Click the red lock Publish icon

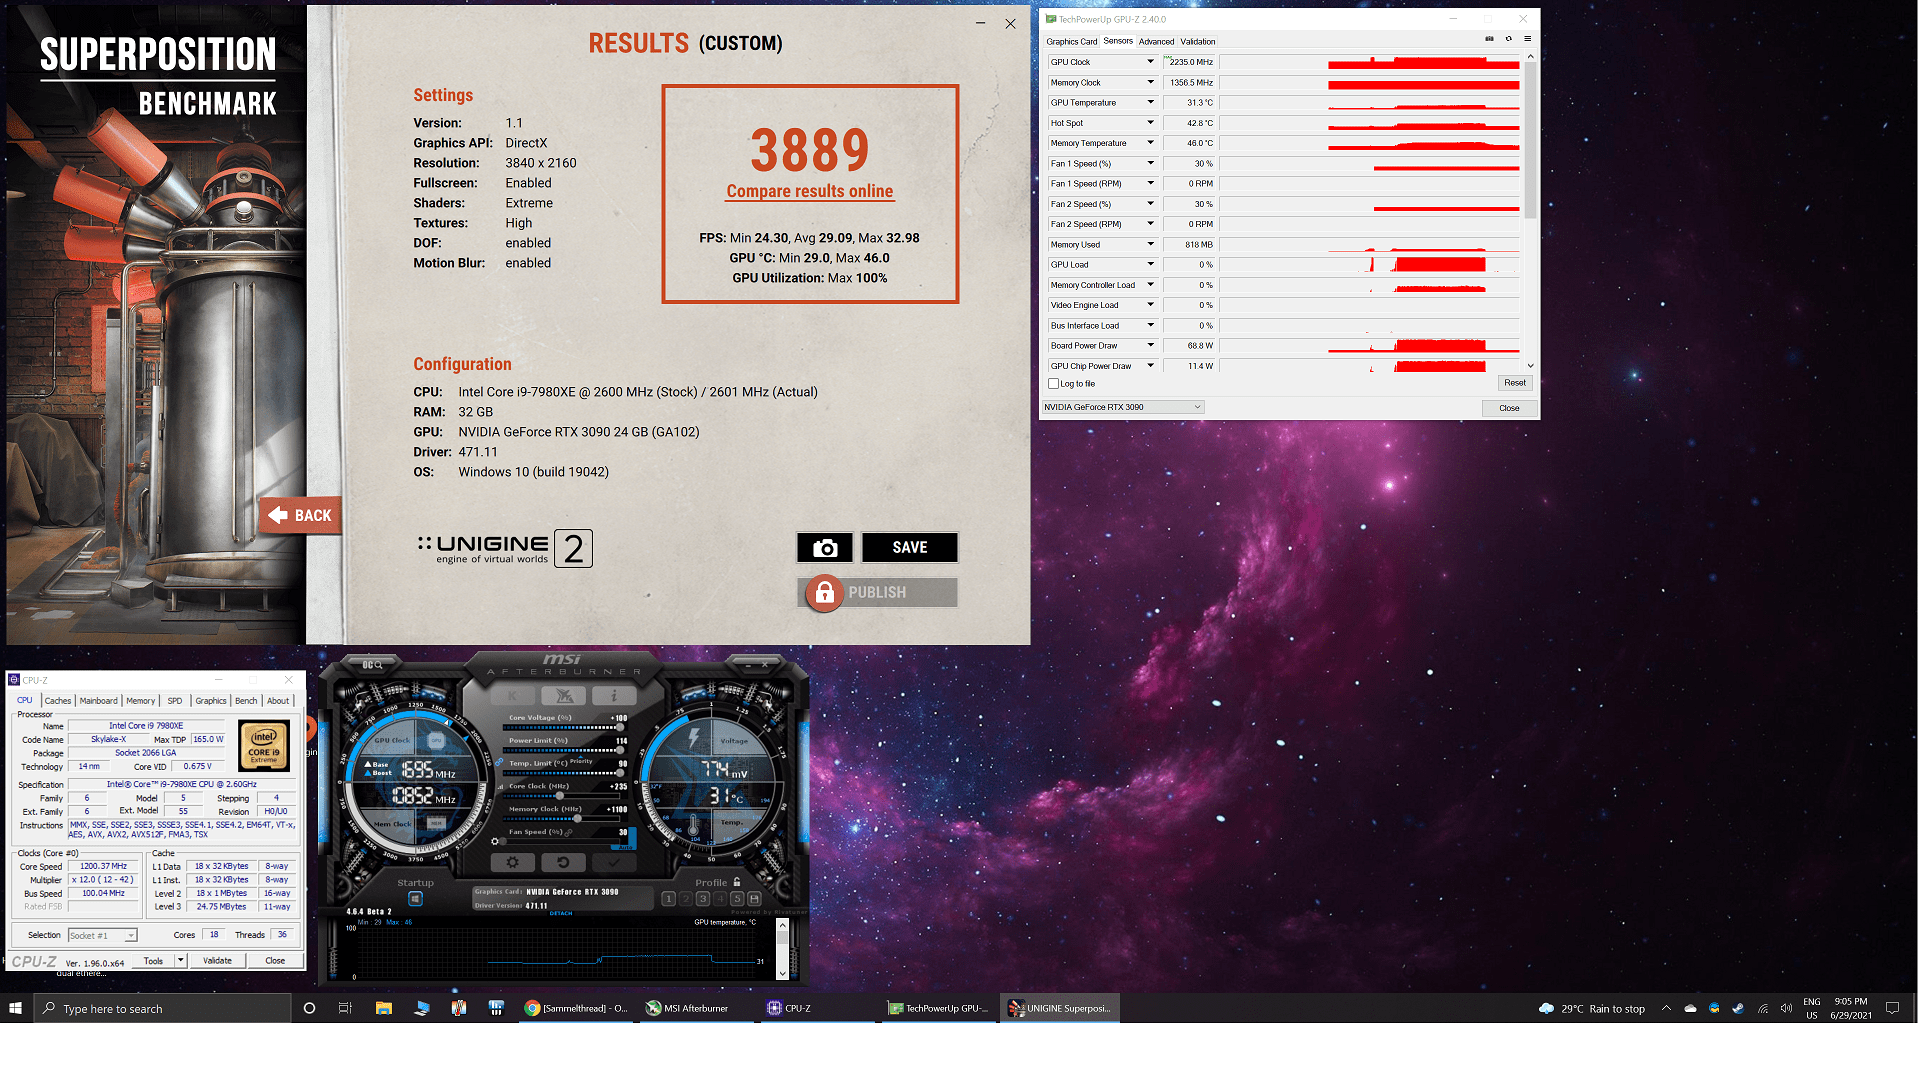825,593
